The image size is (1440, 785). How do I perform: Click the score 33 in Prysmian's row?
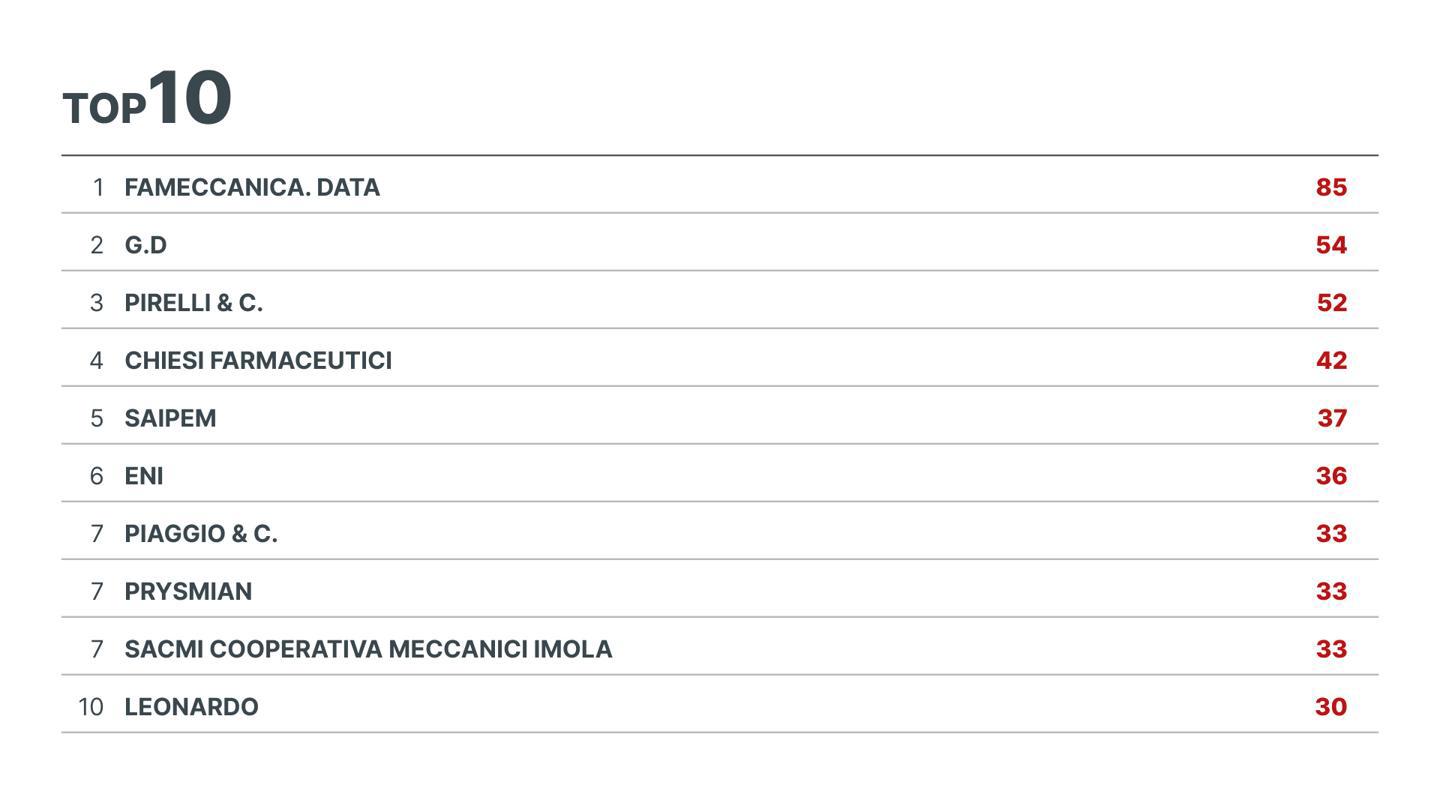[1331, 592]
